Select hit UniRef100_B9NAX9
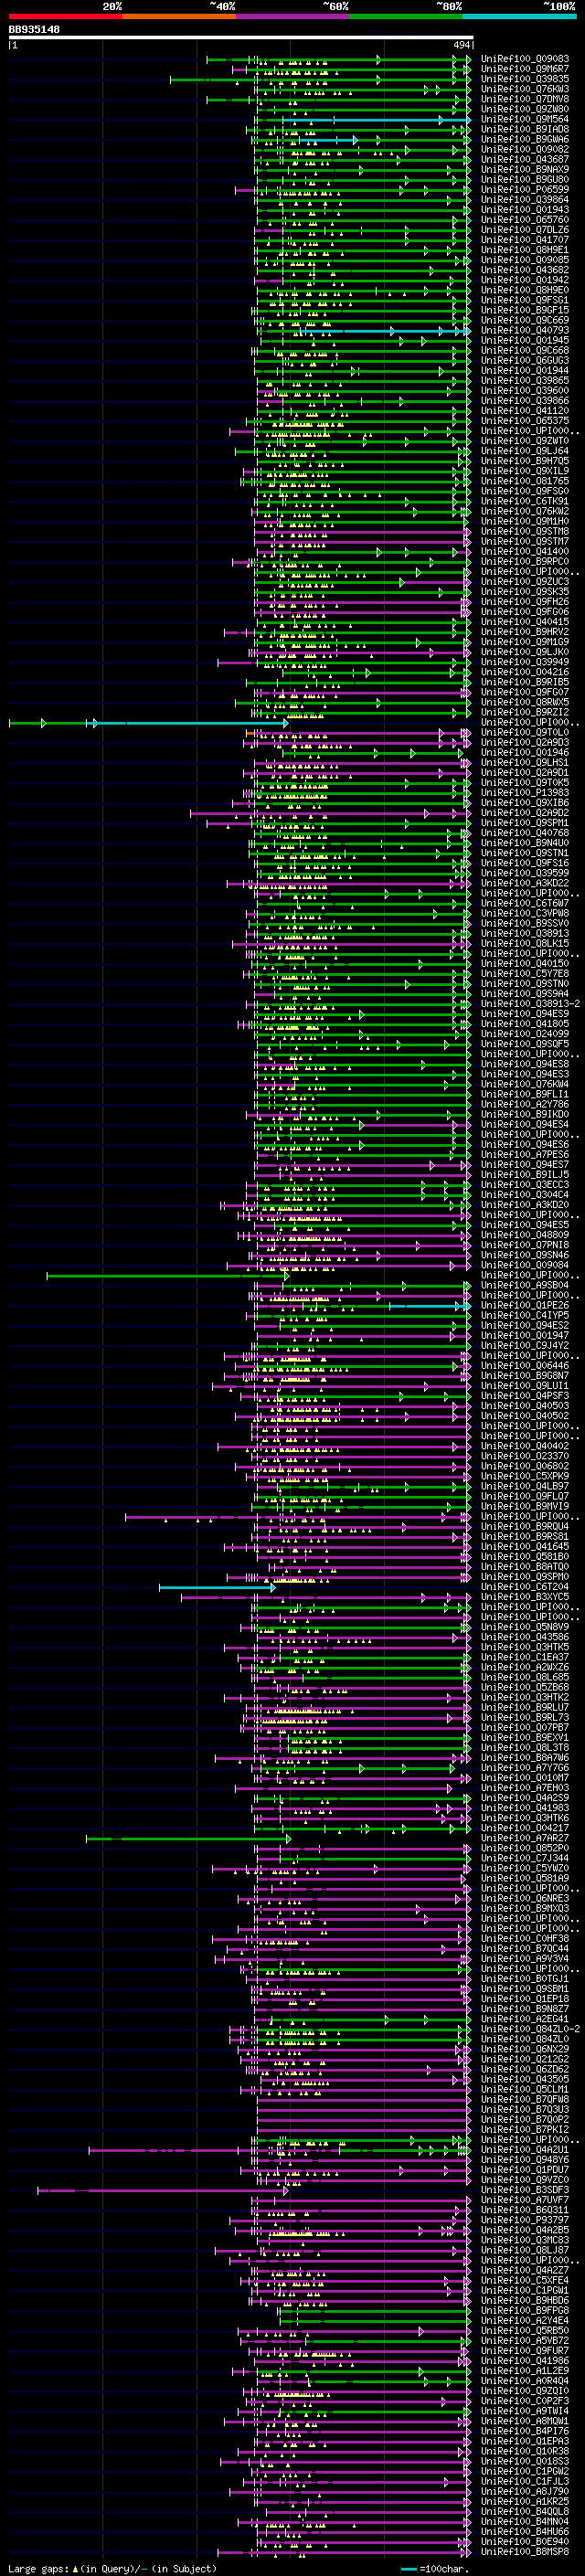 coord(525,169)
